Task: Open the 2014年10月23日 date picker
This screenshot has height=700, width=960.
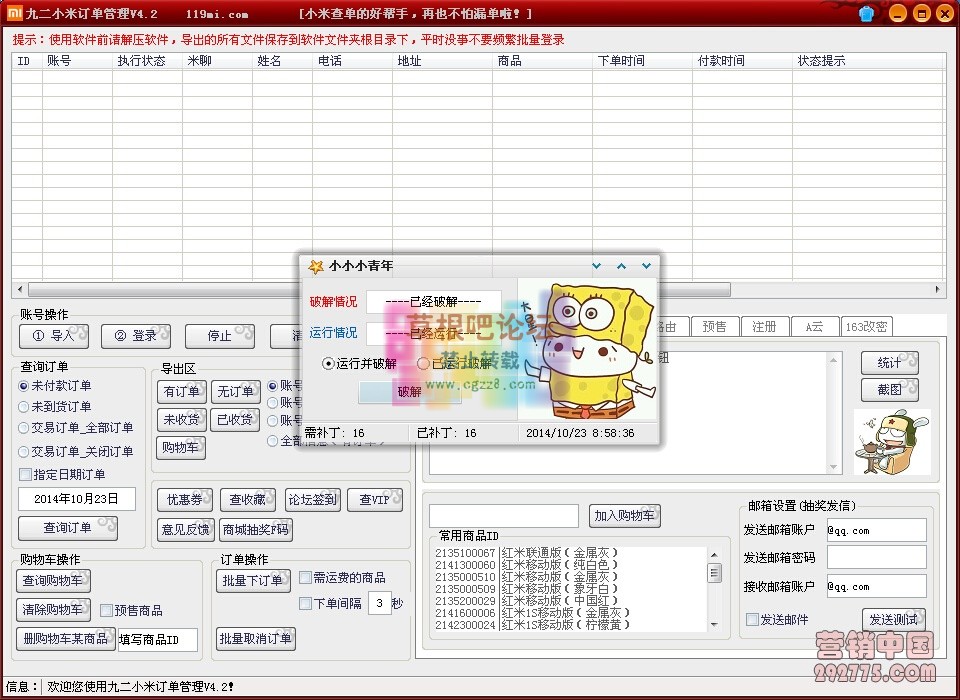Action: click(x=77, y=499)
